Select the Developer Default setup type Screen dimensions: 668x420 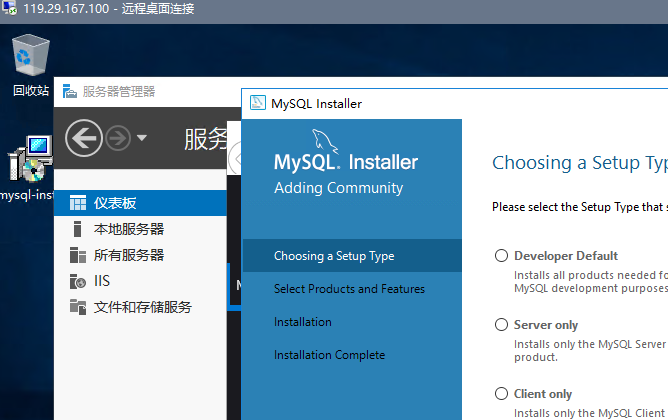pos(501,256)
